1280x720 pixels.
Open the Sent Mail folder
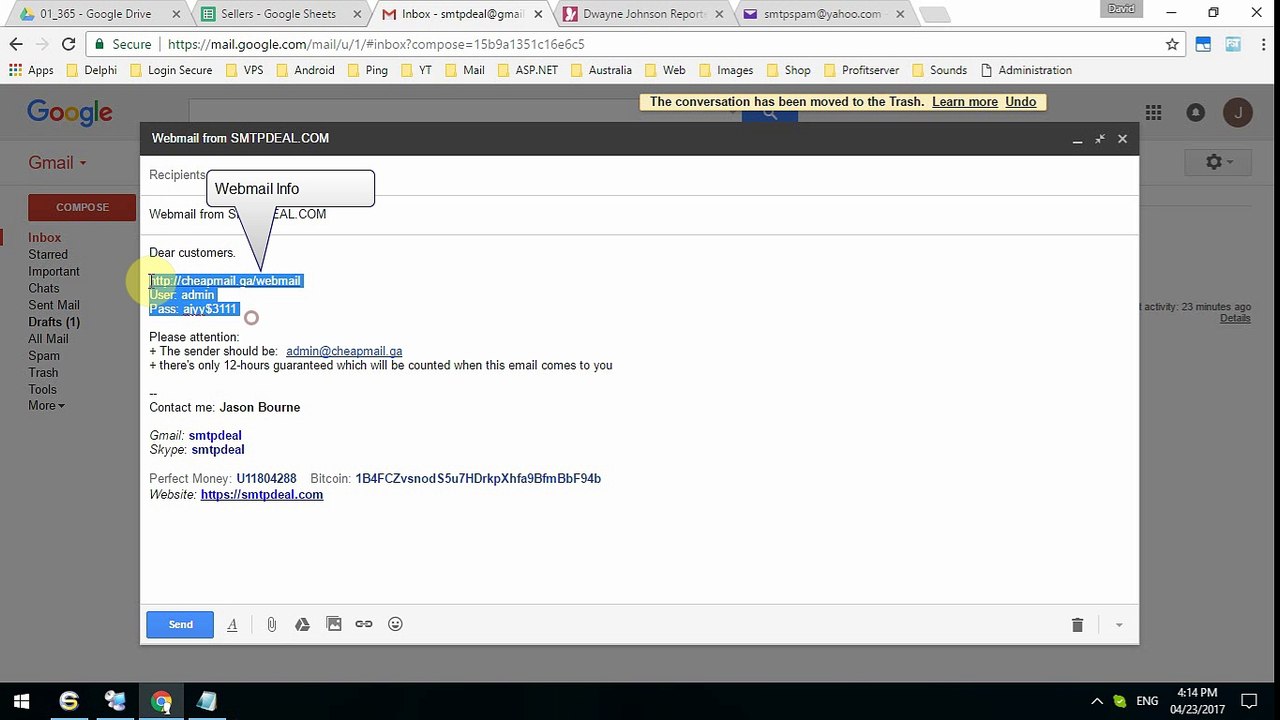[54, 305]
